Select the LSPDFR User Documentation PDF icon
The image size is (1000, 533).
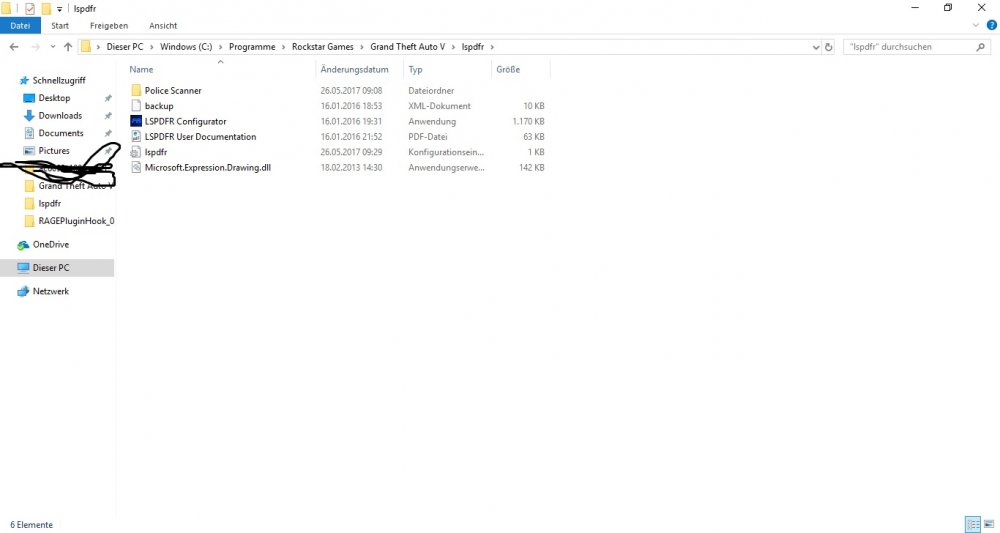pos(136,136)
